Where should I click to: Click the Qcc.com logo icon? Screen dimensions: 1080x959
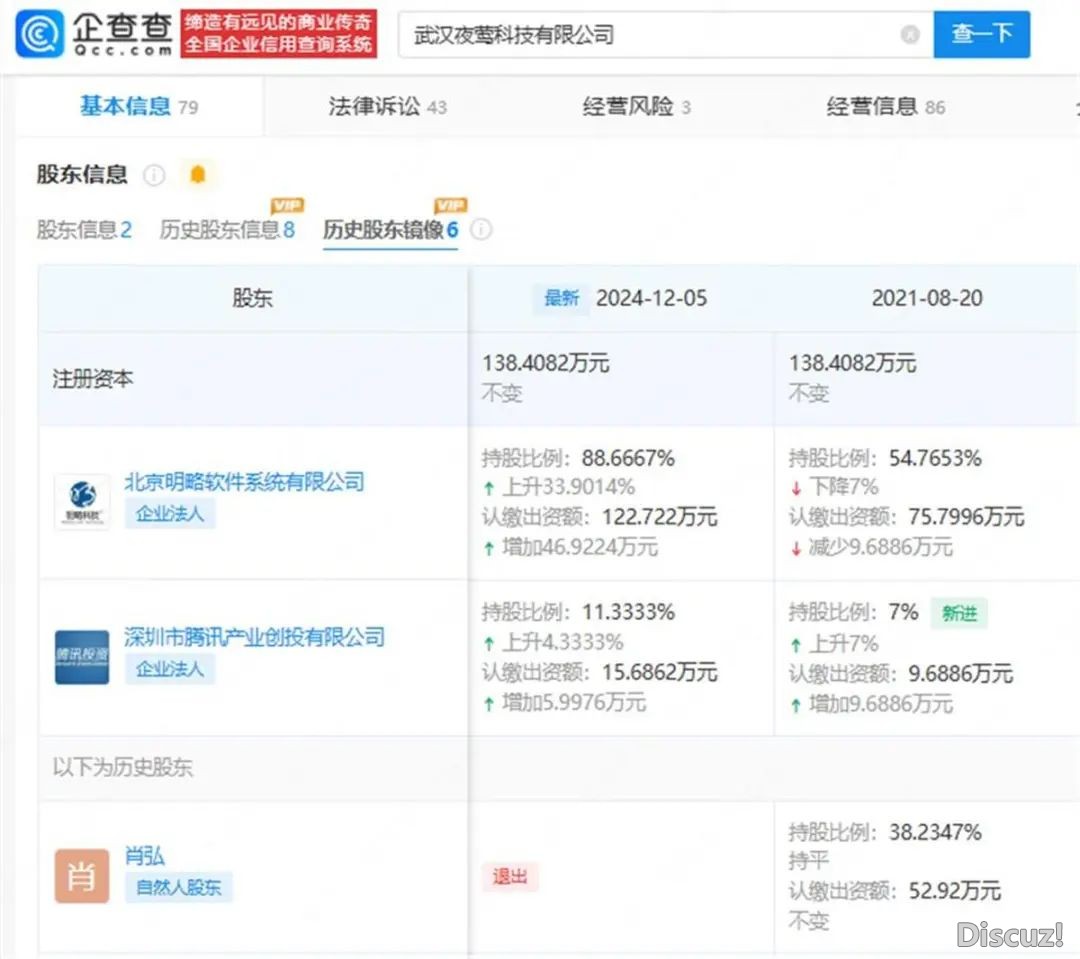click(x=40, y=34)
